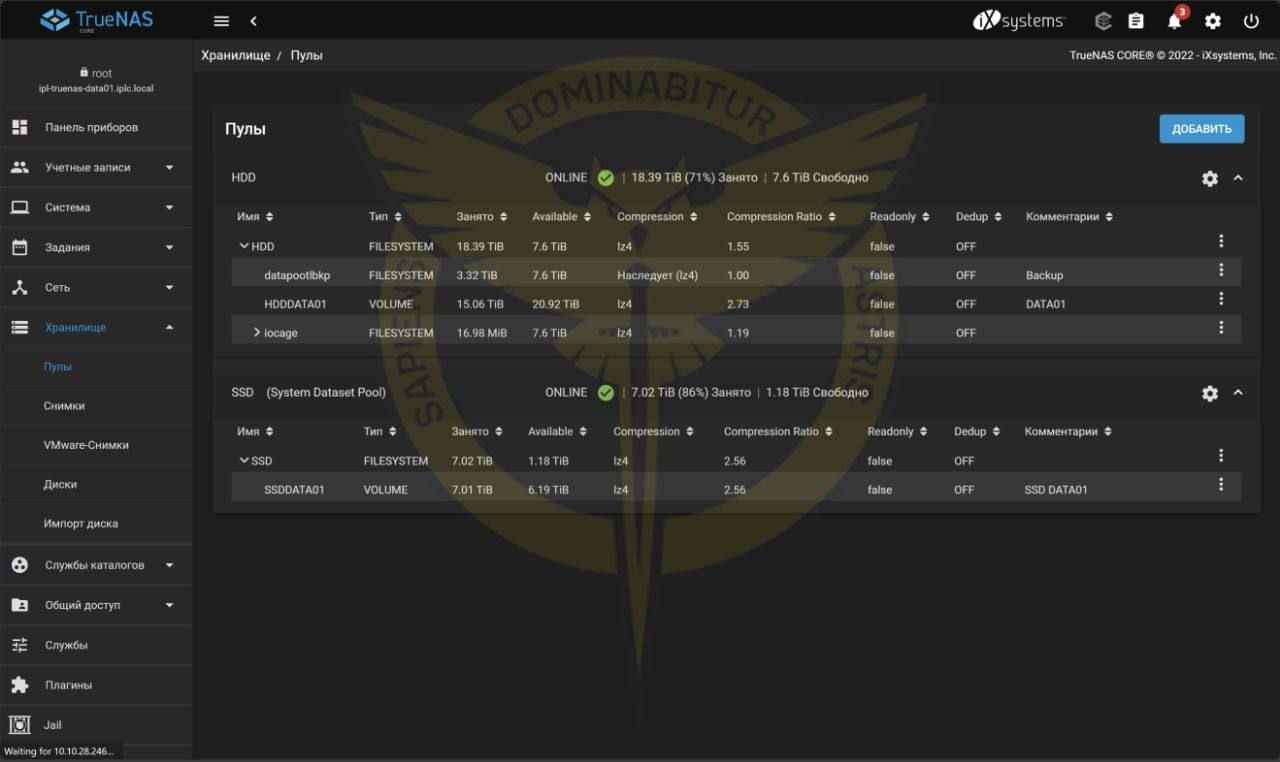Open top bar settings gear icon
This screenshot has height=762, width=1280.
click(x=1213, y=21)
